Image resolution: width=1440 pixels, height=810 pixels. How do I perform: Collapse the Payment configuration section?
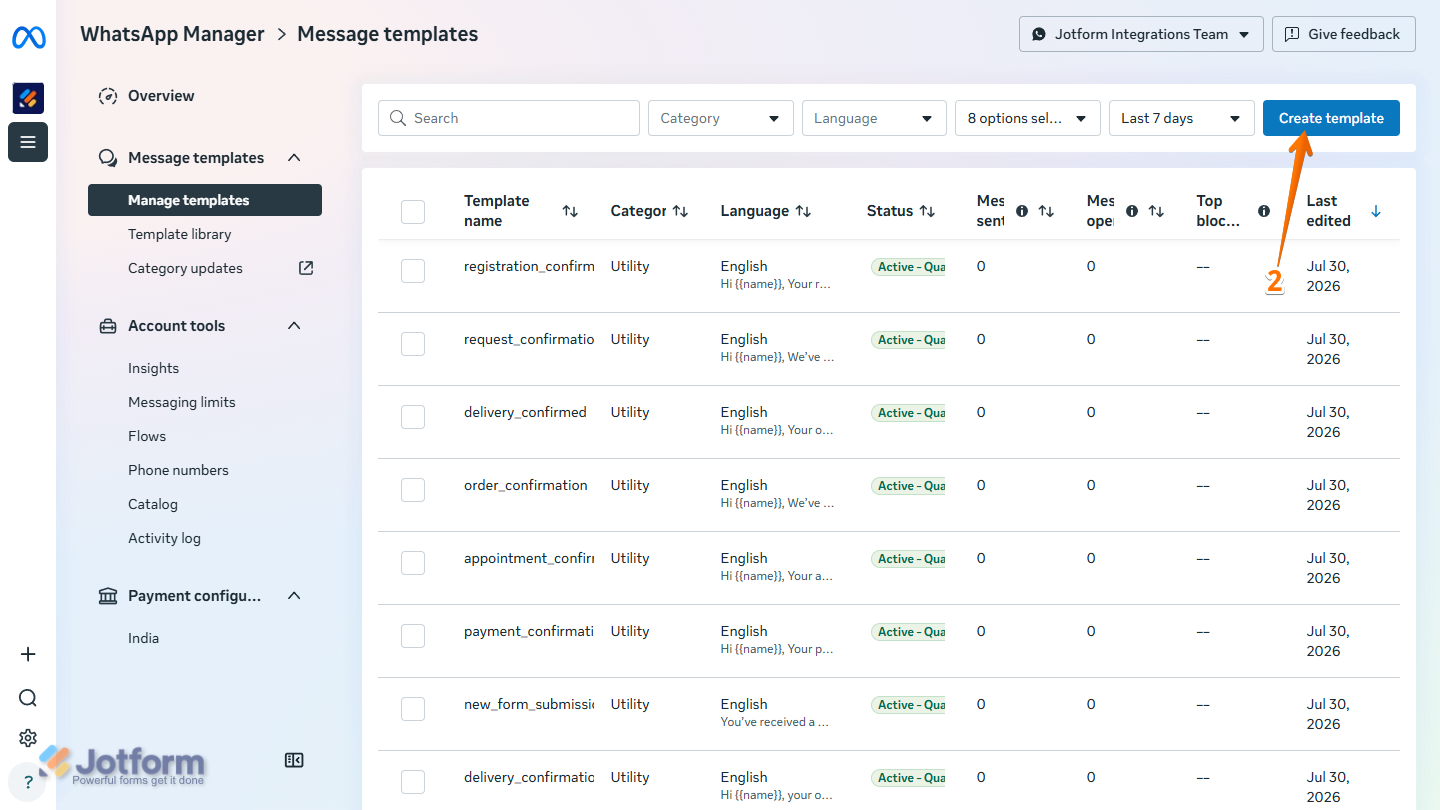[x=294, y=596]
